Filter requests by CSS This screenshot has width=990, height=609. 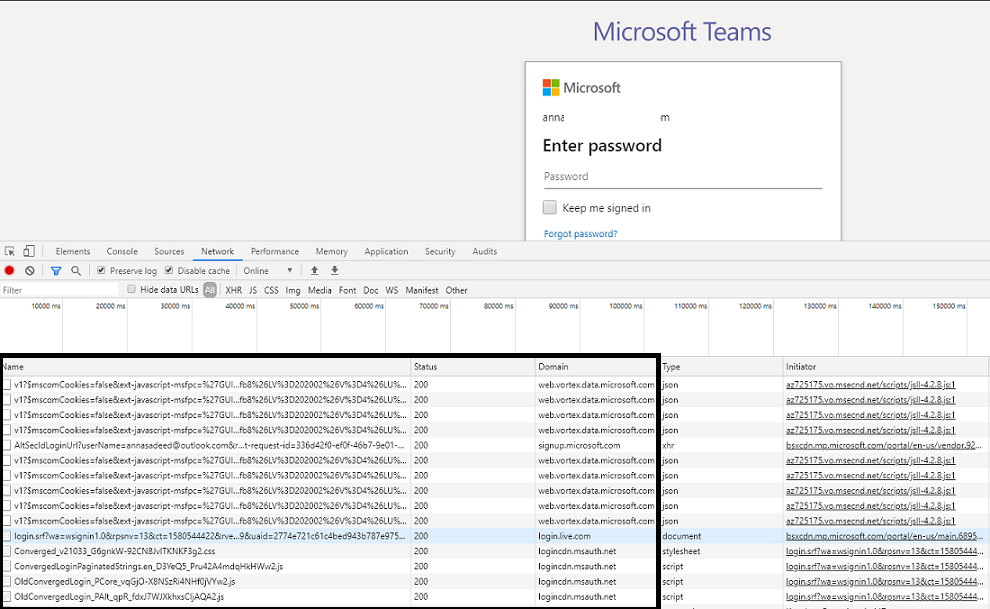(271, 290)
